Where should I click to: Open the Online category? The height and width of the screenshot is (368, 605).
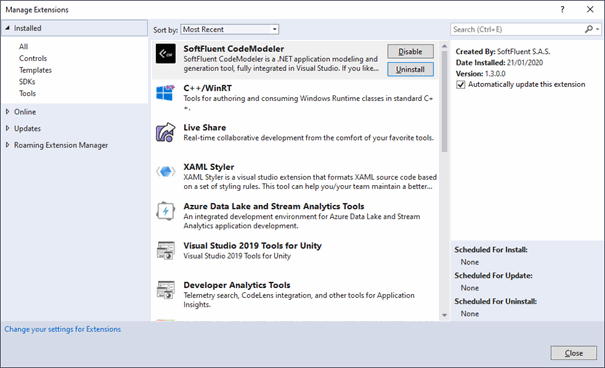point(25,112)
